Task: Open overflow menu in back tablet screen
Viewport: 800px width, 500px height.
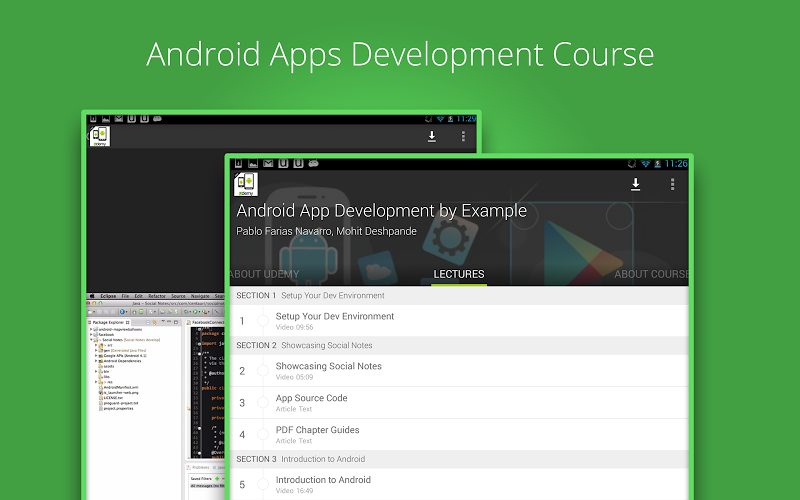Action: click(x=463, y=136)
